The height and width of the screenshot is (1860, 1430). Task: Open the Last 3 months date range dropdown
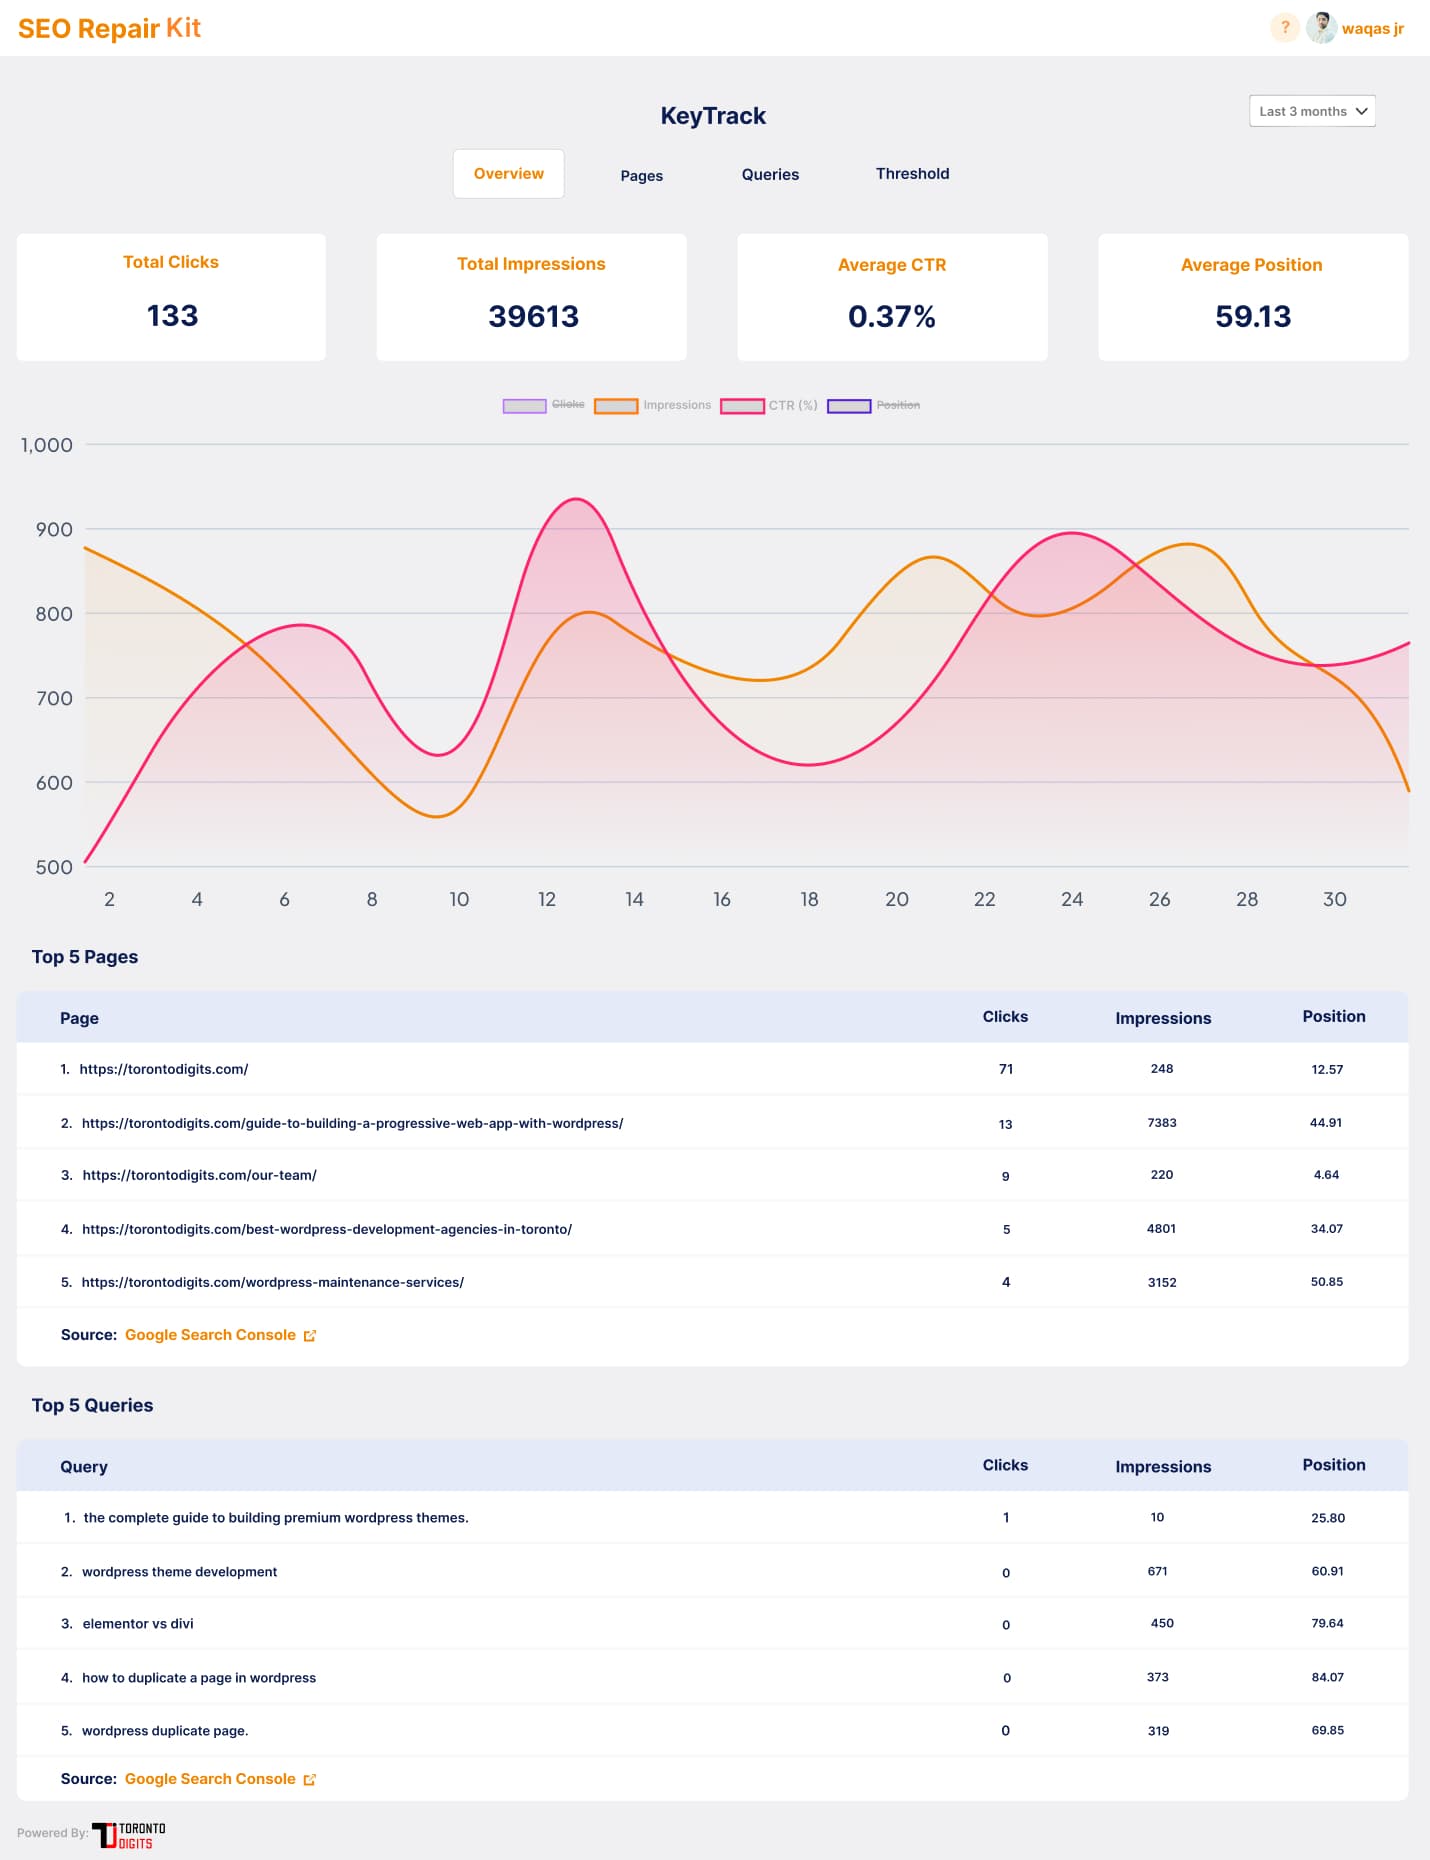pos(1312,111)
